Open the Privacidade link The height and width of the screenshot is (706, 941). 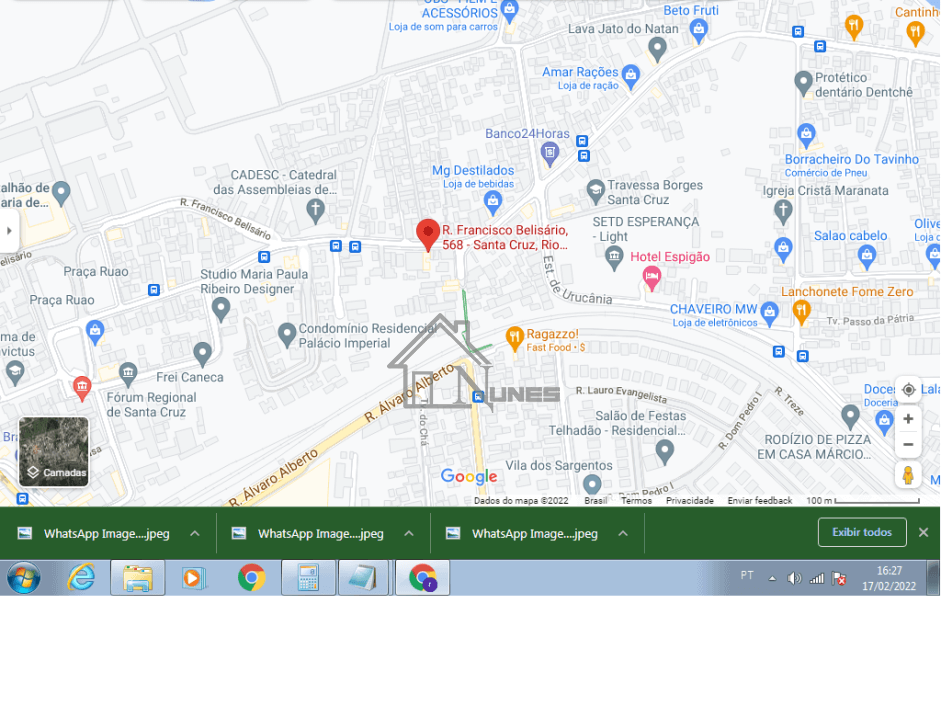tap(690, 501)
